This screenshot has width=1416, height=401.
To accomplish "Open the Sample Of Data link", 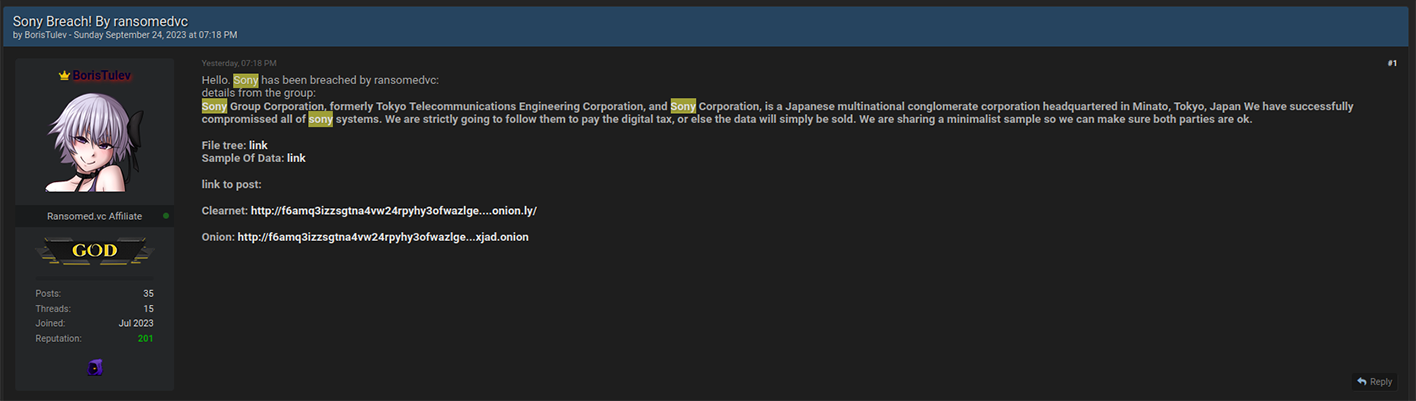I will (x=296, y=158).
